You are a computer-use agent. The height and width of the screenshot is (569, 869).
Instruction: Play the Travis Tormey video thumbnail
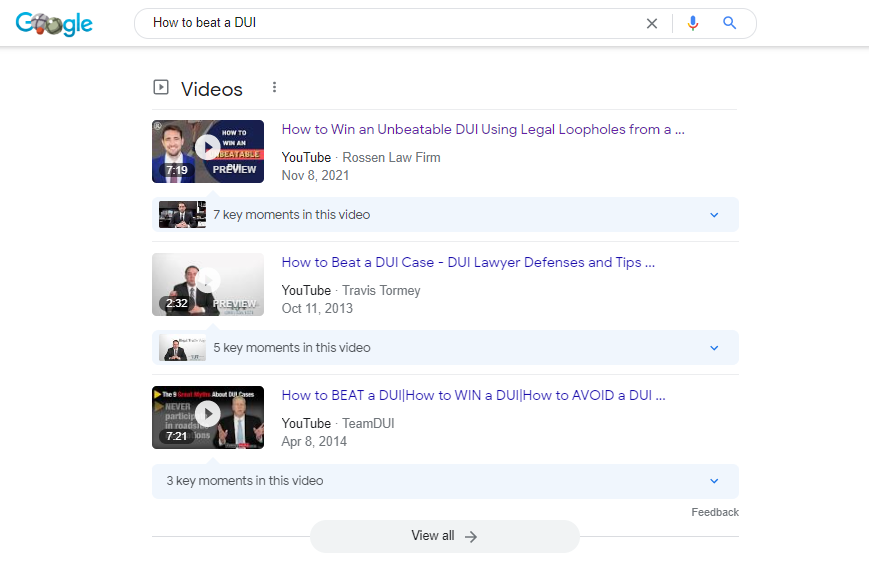pyautogui.click(x=208, y=284)
